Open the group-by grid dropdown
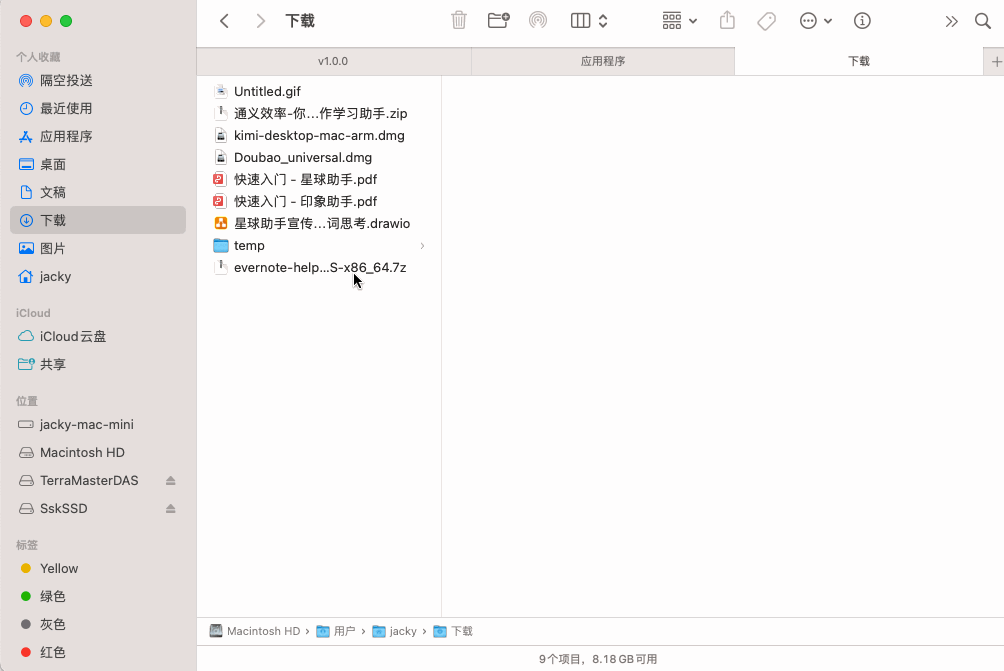Screen dimensions: 1004x671 click(680, 20)
